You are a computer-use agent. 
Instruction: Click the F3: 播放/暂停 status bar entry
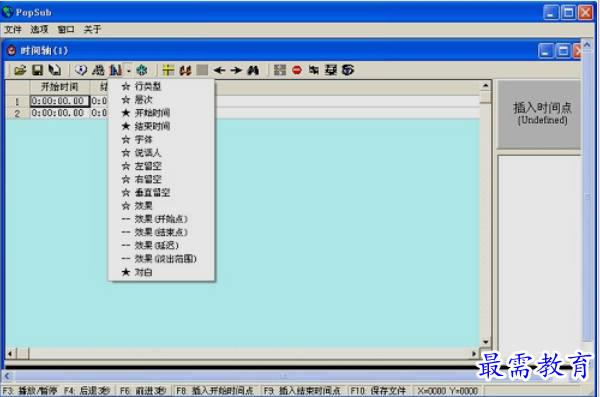tap(30, 391)
